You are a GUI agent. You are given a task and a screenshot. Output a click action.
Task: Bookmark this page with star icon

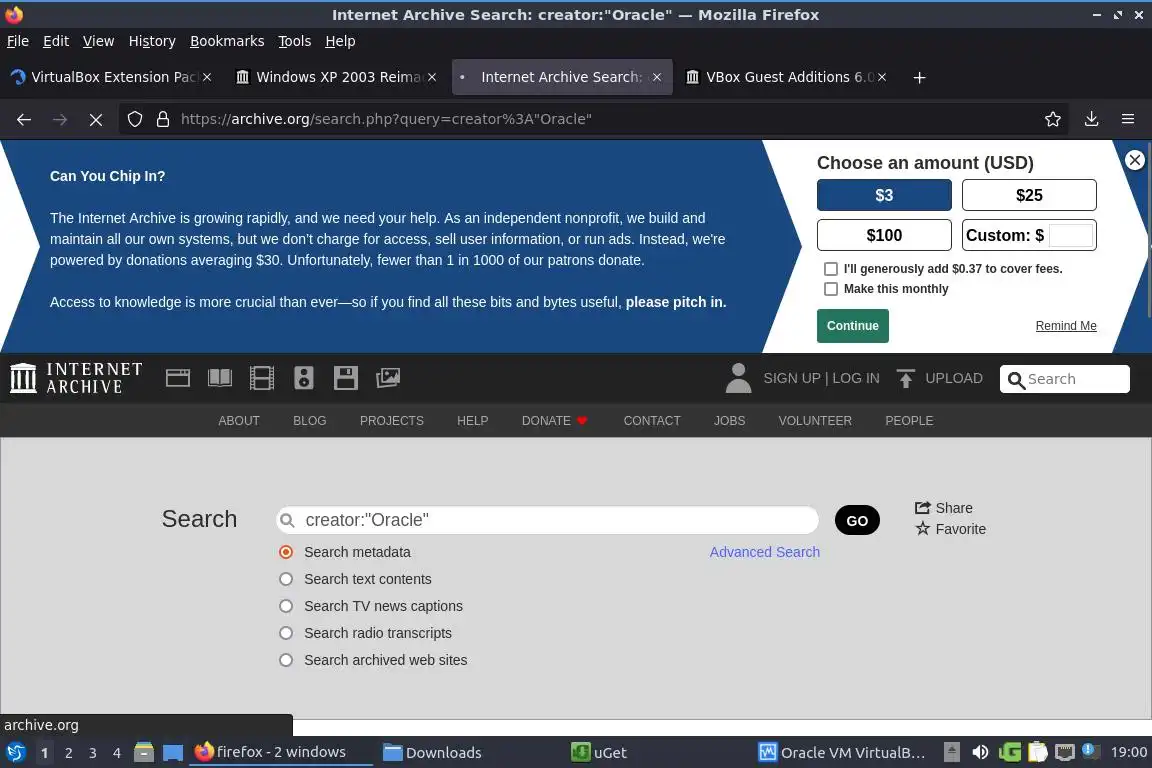click(x=1053, y=119)
